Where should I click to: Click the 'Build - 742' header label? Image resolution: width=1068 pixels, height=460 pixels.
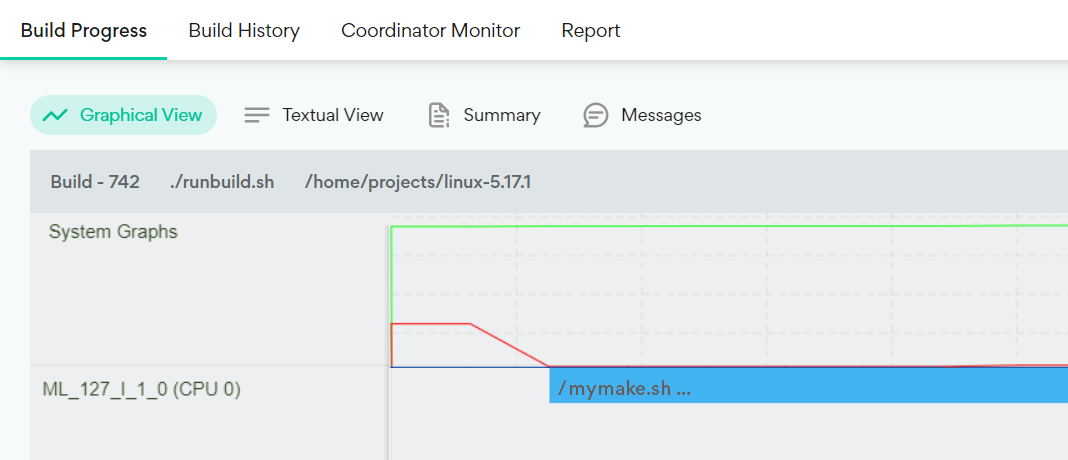pos(95,182)
